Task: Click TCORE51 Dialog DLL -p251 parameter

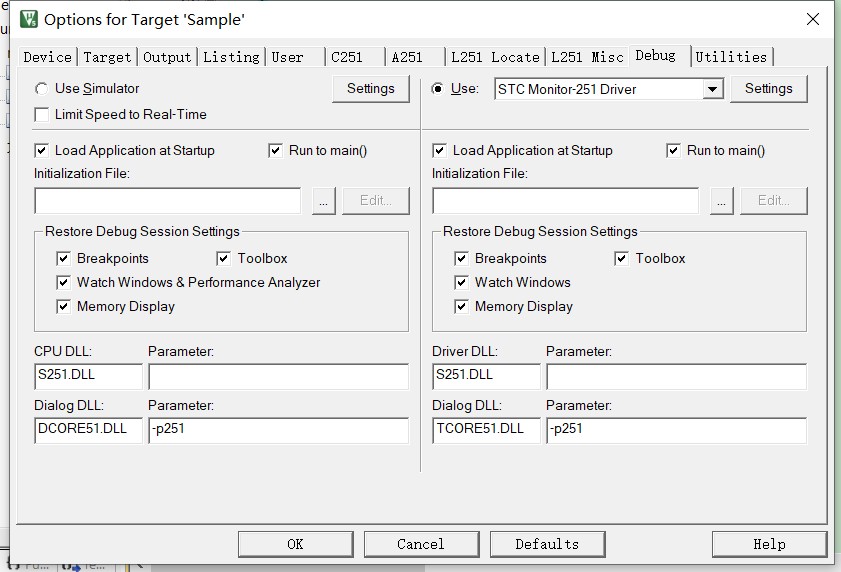Action: (676, 430)
